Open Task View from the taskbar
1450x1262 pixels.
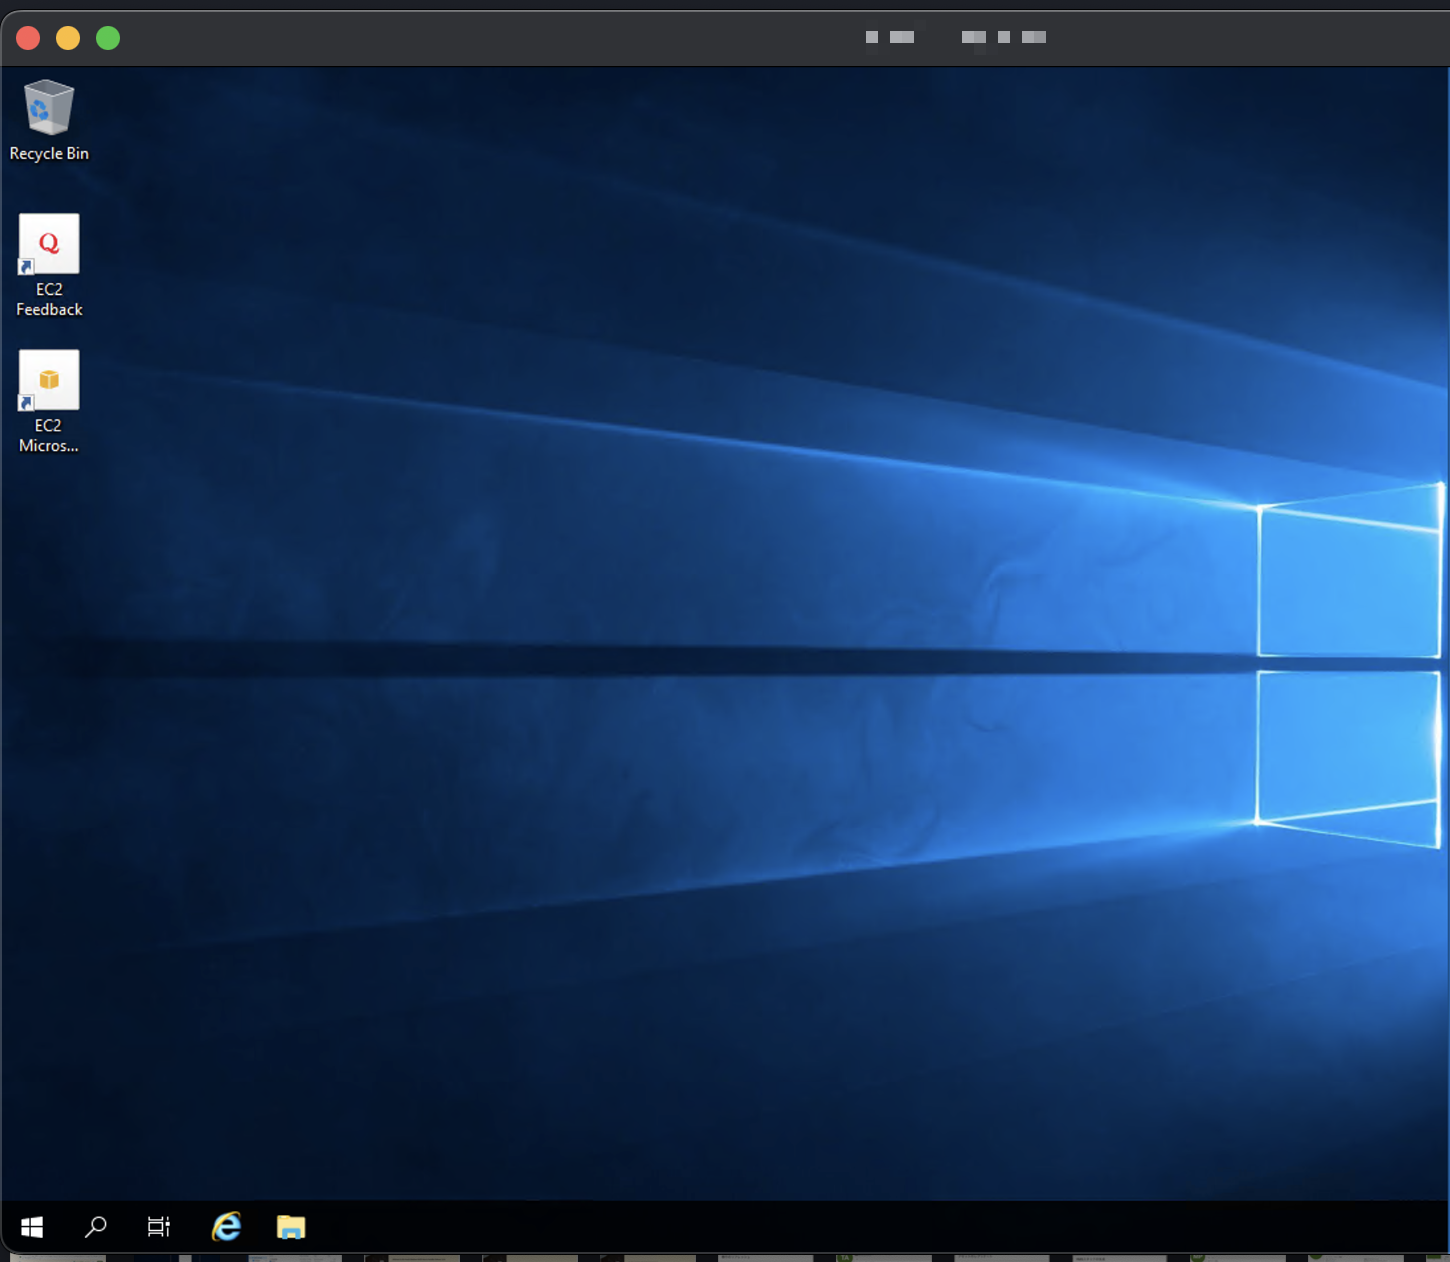(159, 1227)
